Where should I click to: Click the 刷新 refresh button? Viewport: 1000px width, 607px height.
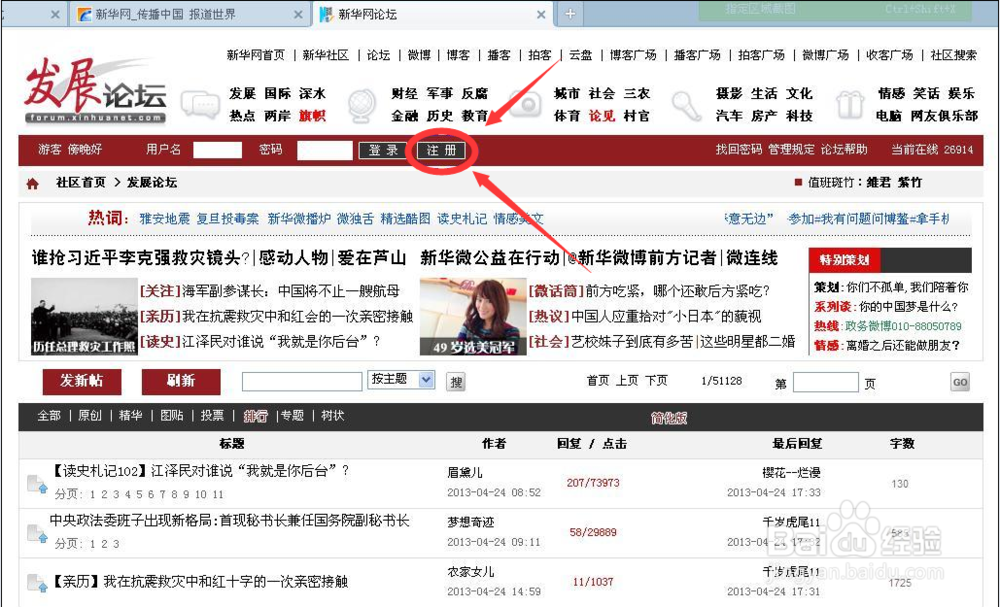(x=181, y=381)
